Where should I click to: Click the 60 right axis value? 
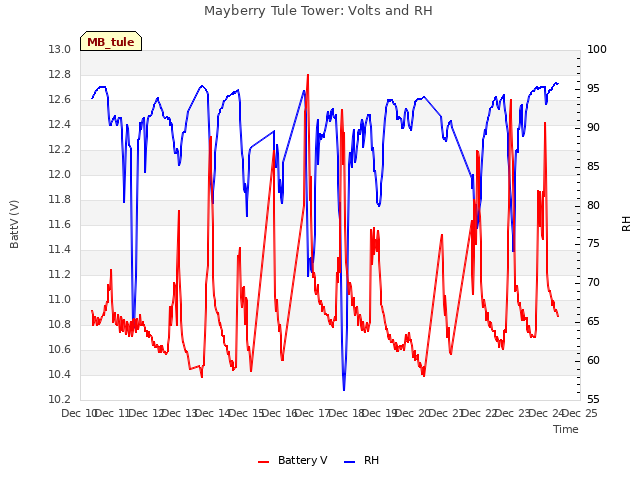[x=593, y=360]
